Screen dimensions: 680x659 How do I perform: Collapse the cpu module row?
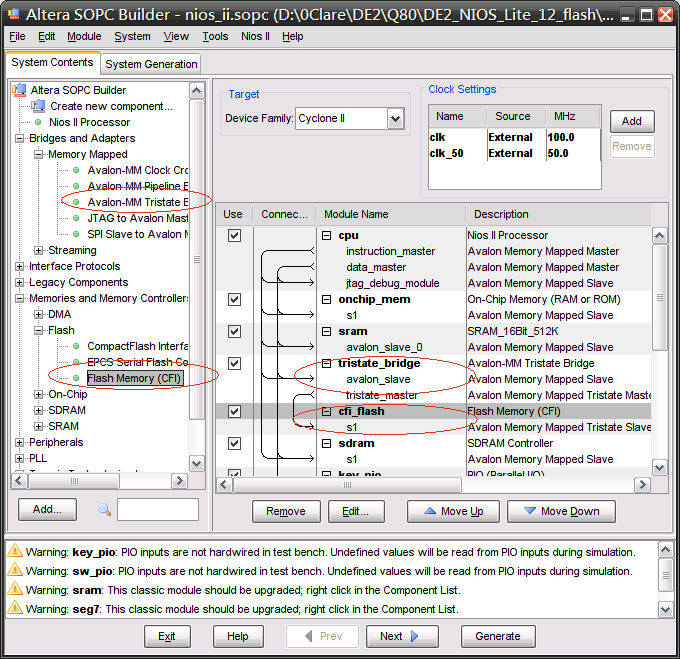[x=327, y=235]
